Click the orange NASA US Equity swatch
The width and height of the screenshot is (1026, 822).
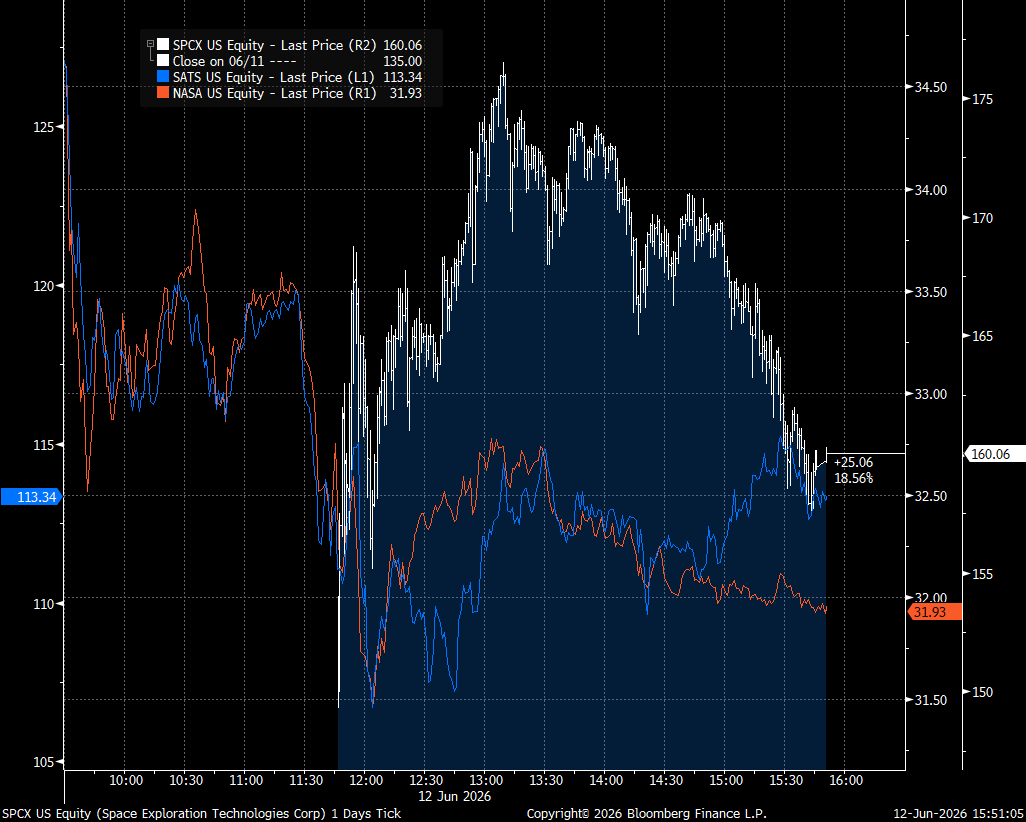click(x=163, y=93)
